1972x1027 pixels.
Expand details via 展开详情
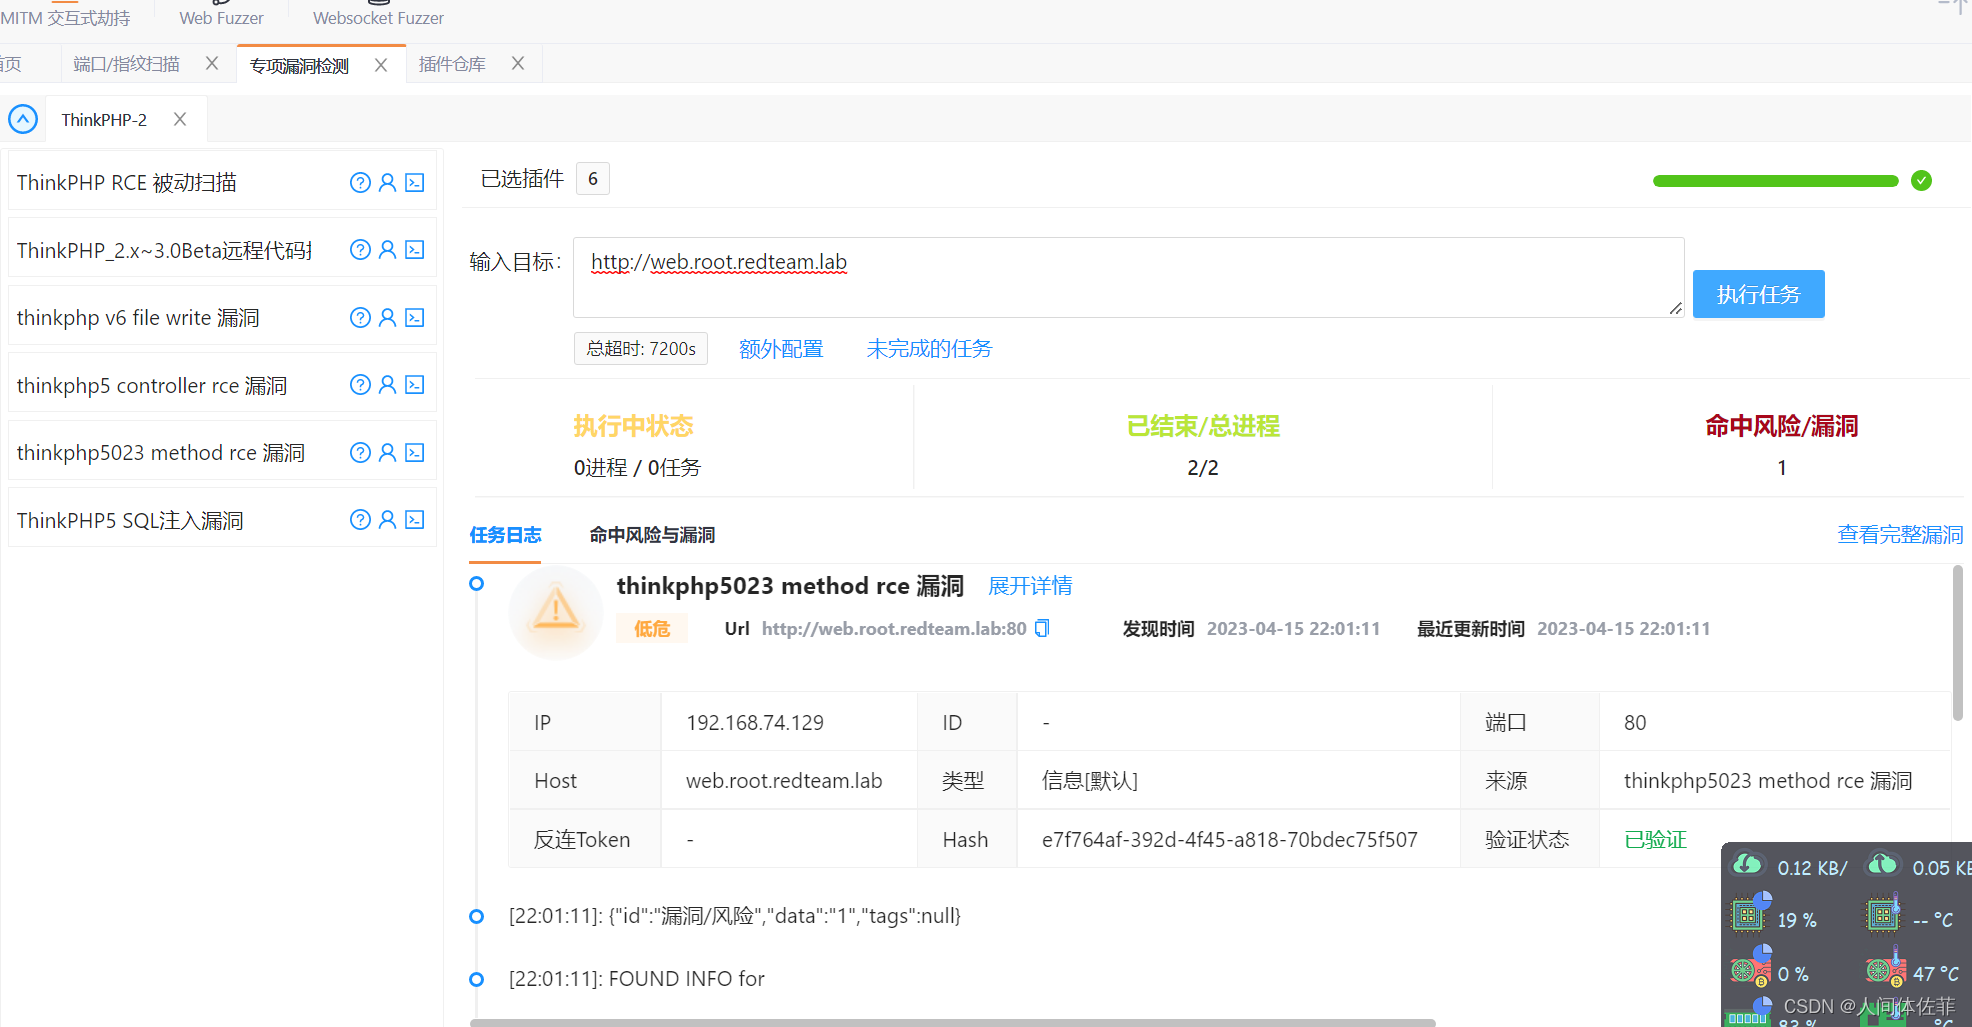coord(1030,585)
